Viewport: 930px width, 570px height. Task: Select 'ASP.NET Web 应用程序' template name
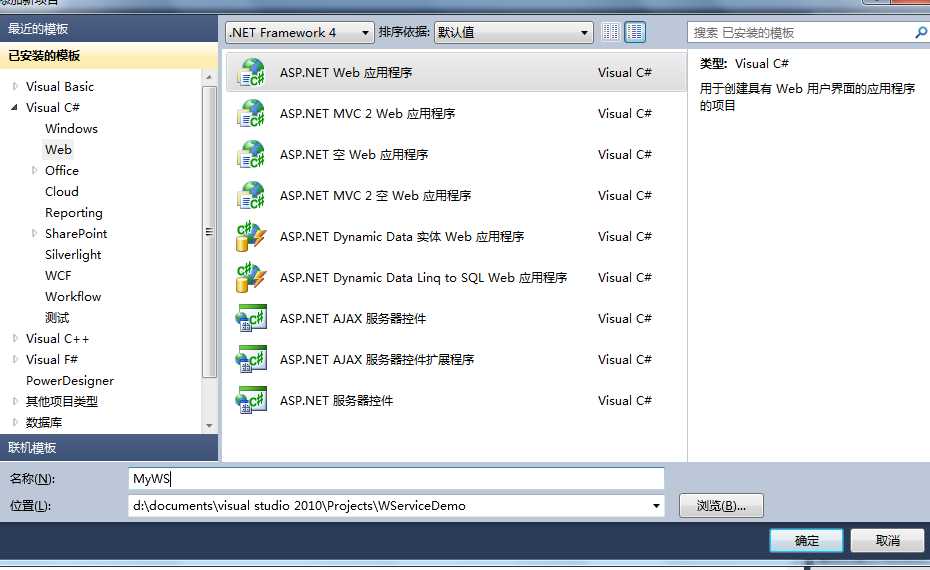(346, 73)
